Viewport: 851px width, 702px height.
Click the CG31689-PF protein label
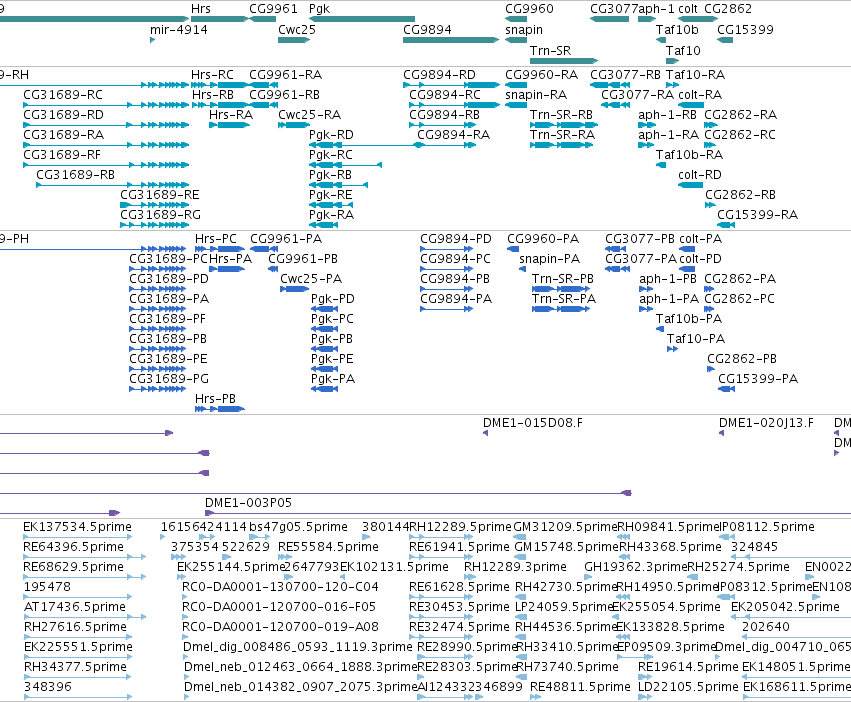(x=168, y=318)
